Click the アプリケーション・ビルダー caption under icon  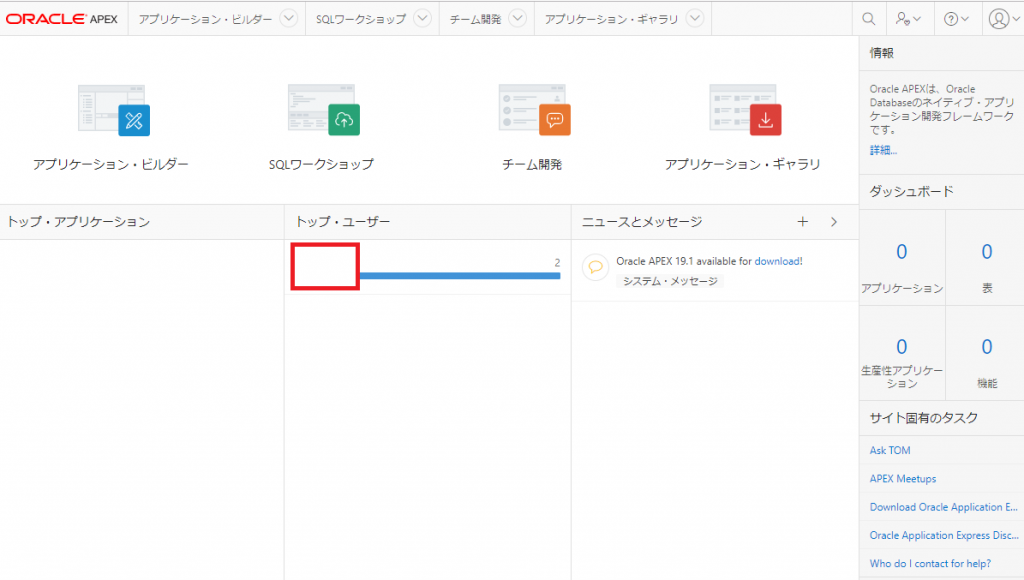coord(111,165)
